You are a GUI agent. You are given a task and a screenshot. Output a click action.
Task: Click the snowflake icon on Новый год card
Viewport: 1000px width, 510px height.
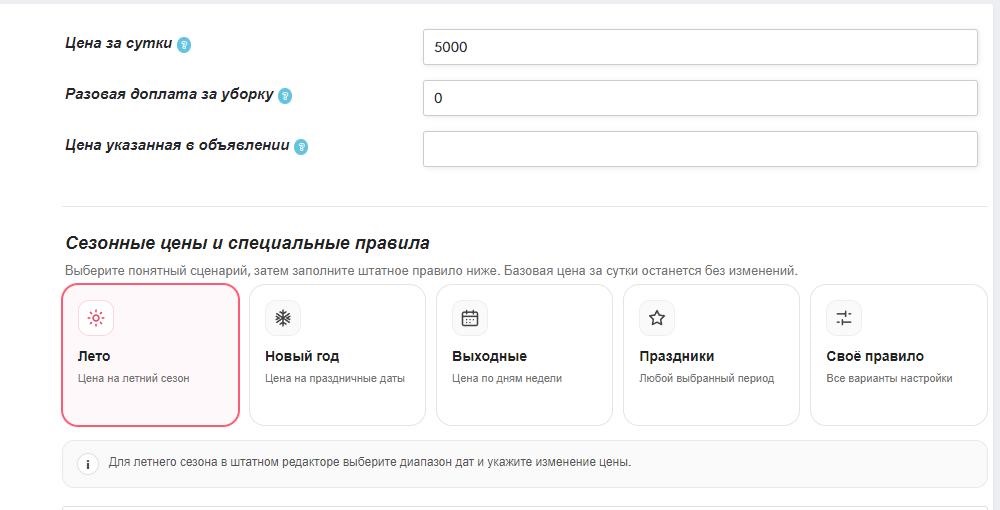[283, 318]
